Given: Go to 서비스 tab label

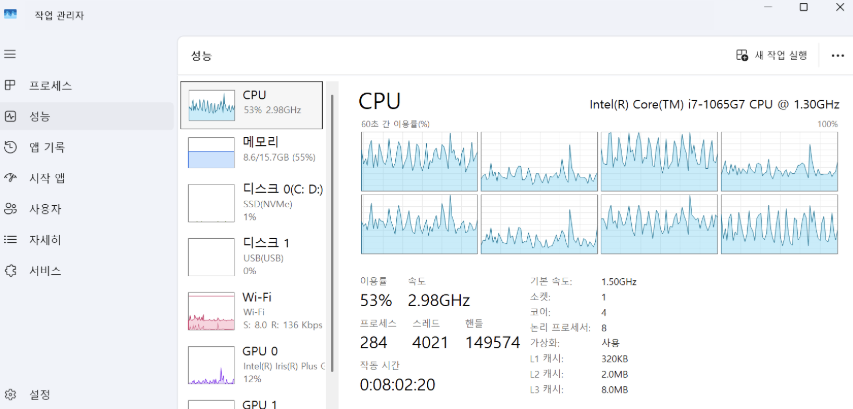Looking at the screenshot, I should (45, 270).
